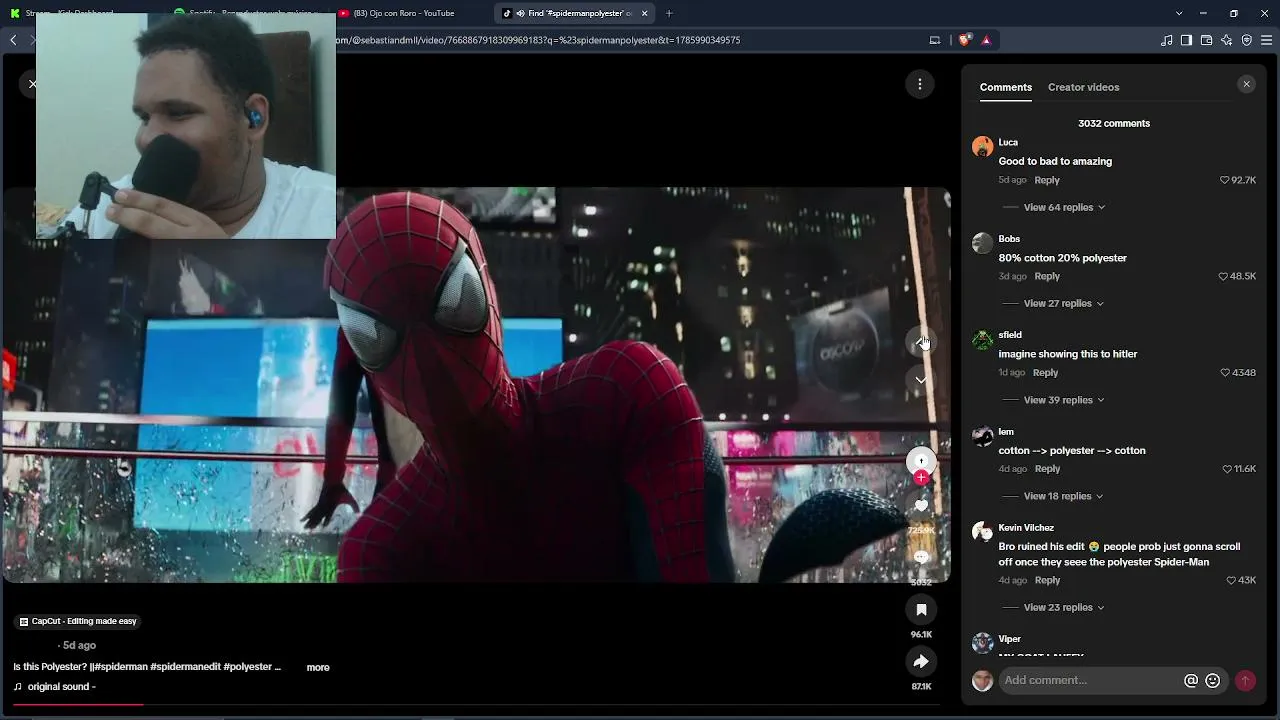Bookmark the video with the save icon
The width and height of the screenshot is (1280, 720).
click(921, 610)
